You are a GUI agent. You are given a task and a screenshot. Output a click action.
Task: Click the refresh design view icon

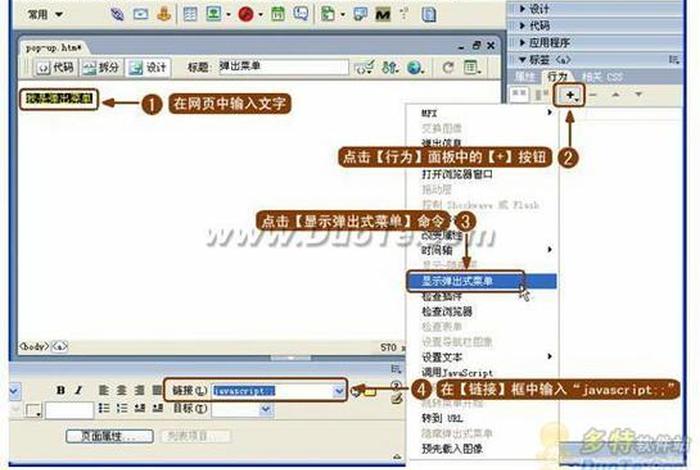448,67
